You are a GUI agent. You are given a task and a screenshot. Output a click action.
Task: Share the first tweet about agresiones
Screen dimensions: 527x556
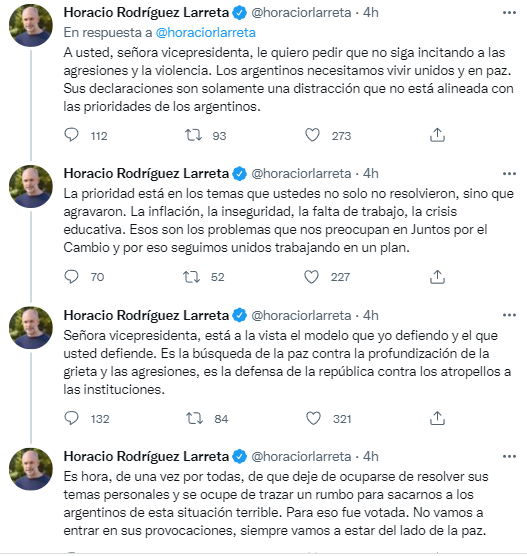437,135
